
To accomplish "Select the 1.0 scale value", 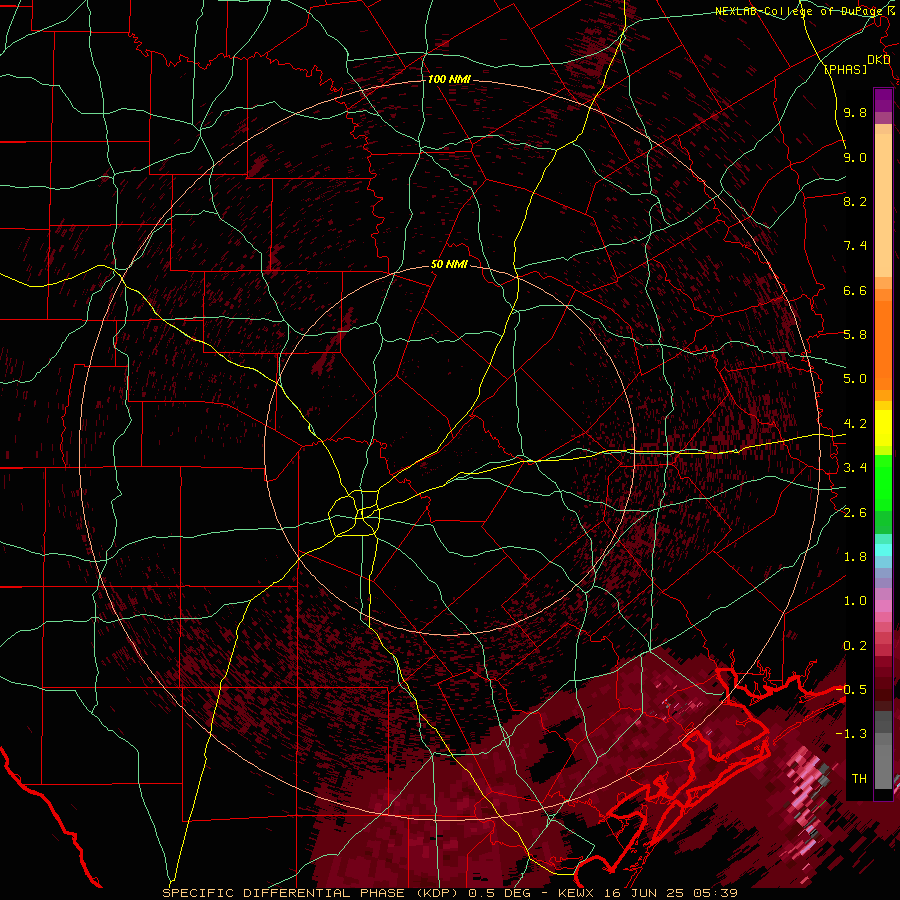I will (x=855, y=601).
